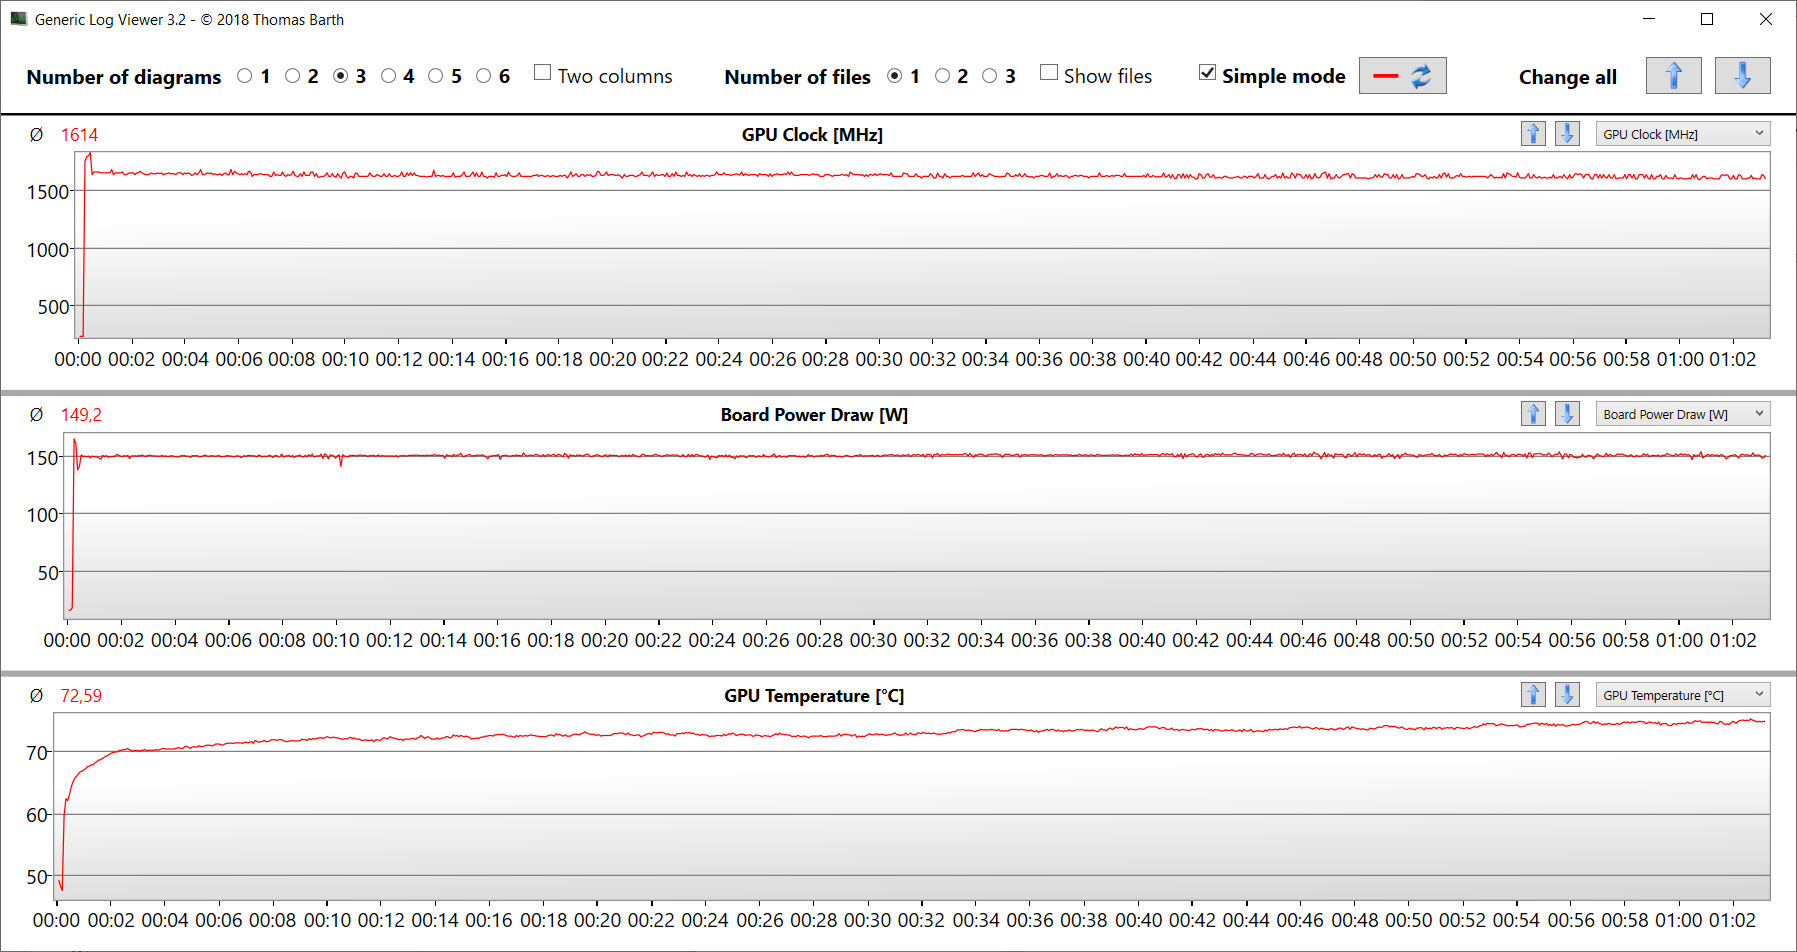Screen dimensions: 1797x952
Task: Click the Change all down arrow button
Action: click(x=1743, y=76)
